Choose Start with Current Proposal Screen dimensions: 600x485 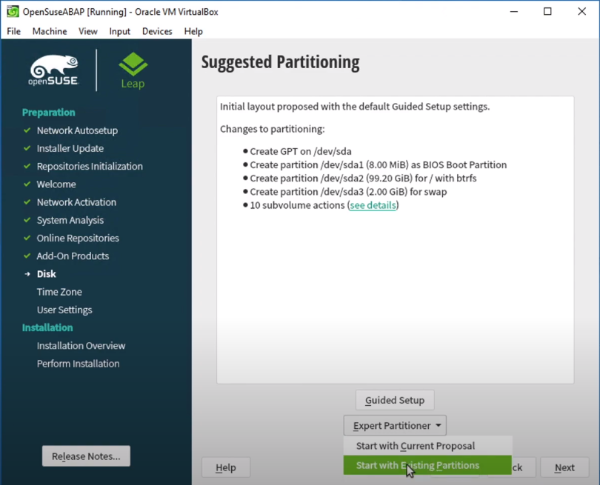click(427, 446)
